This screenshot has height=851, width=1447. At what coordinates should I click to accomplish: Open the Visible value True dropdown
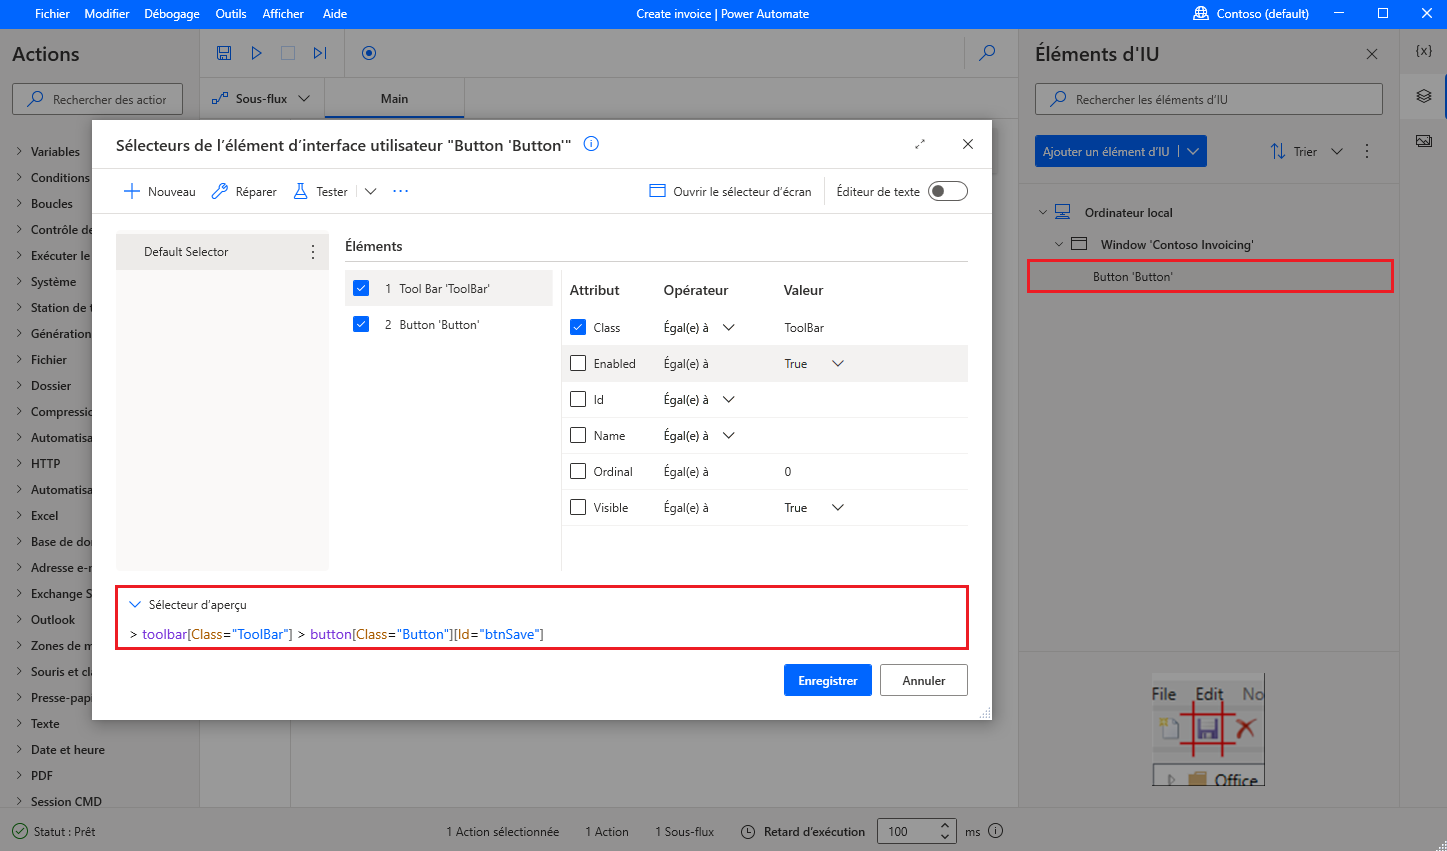838,507
